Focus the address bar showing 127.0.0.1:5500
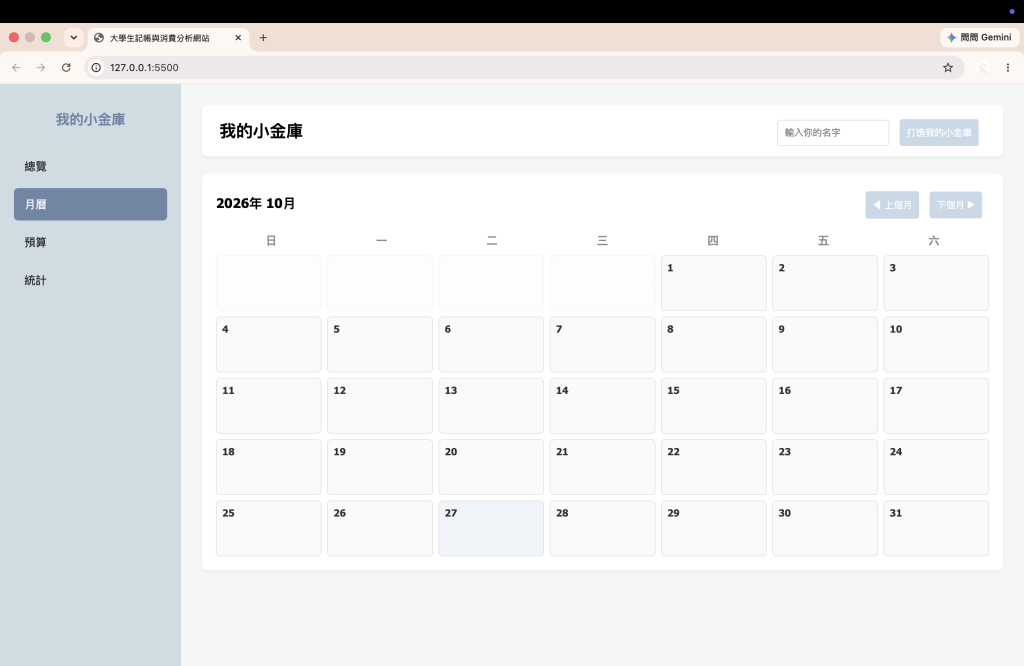 [522, 67]
